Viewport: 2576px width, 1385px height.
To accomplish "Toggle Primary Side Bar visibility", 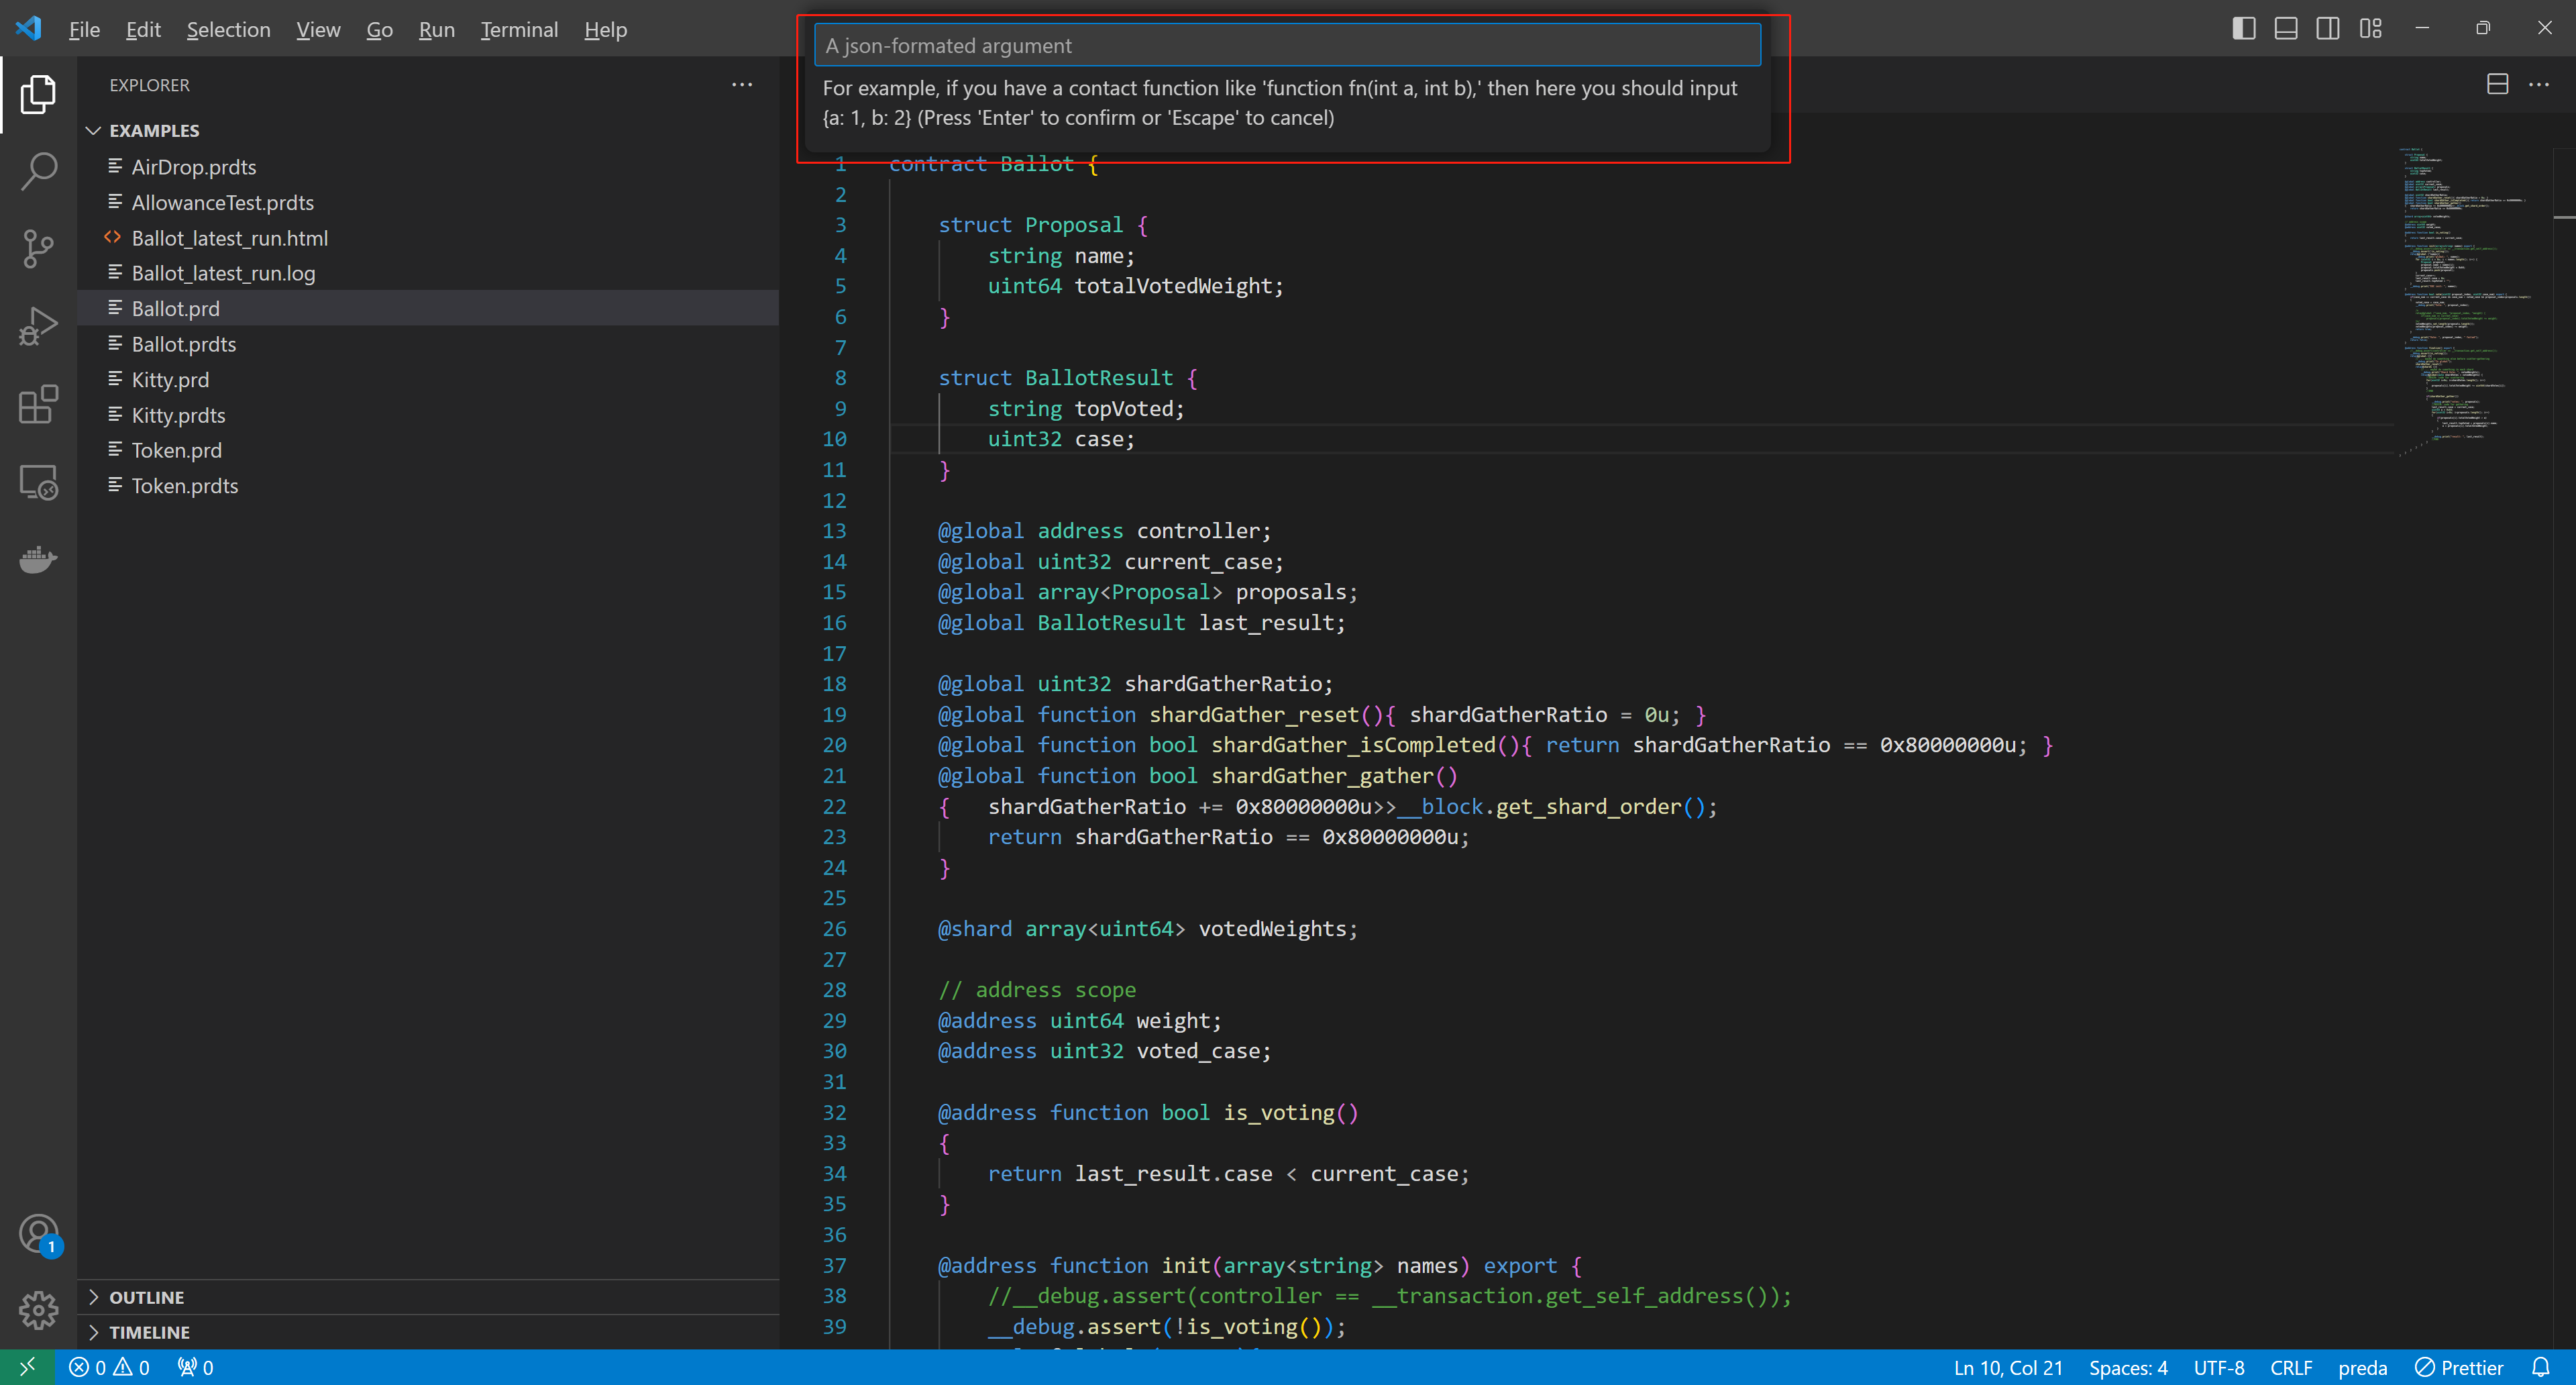I will (x=2244, y=28).
